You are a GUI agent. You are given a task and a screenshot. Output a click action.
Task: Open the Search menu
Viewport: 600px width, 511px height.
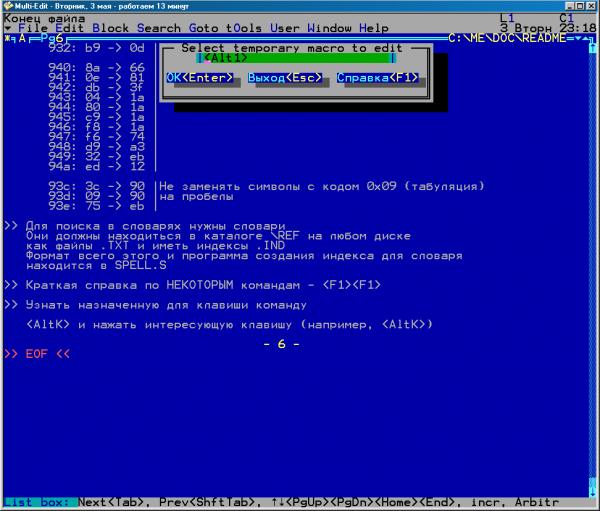pos(159,28)
